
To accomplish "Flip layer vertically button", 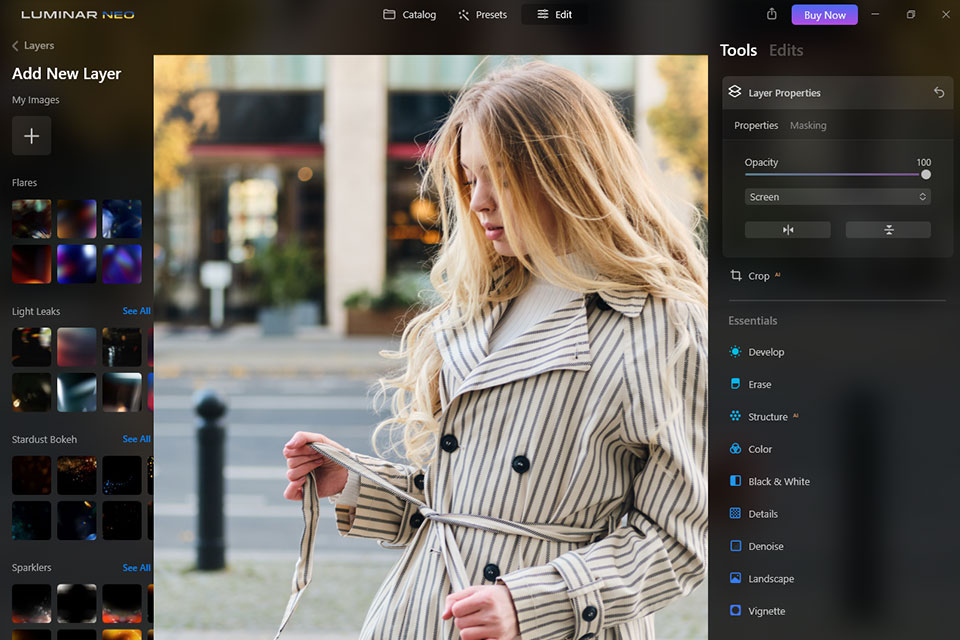I will click(888, 230).
